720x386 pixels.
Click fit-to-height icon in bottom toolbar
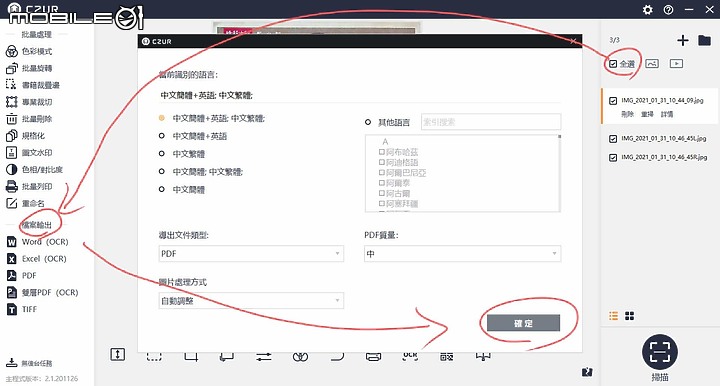coord(118,354)
